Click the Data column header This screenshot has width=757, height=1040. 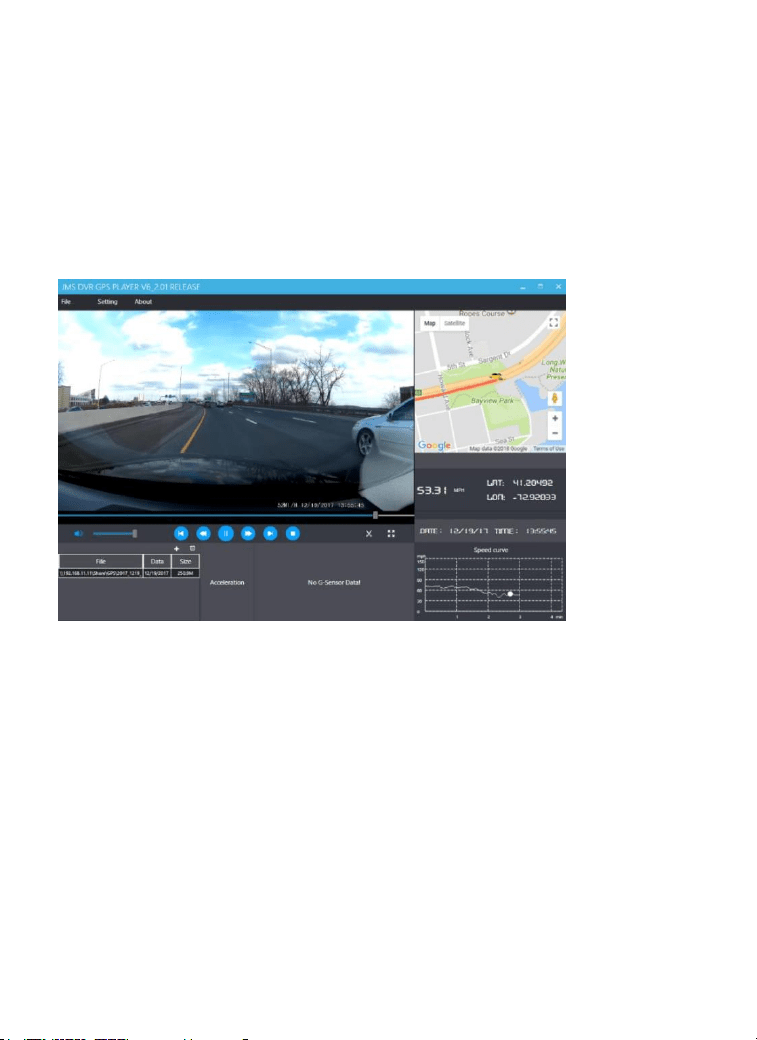[157, 561]
